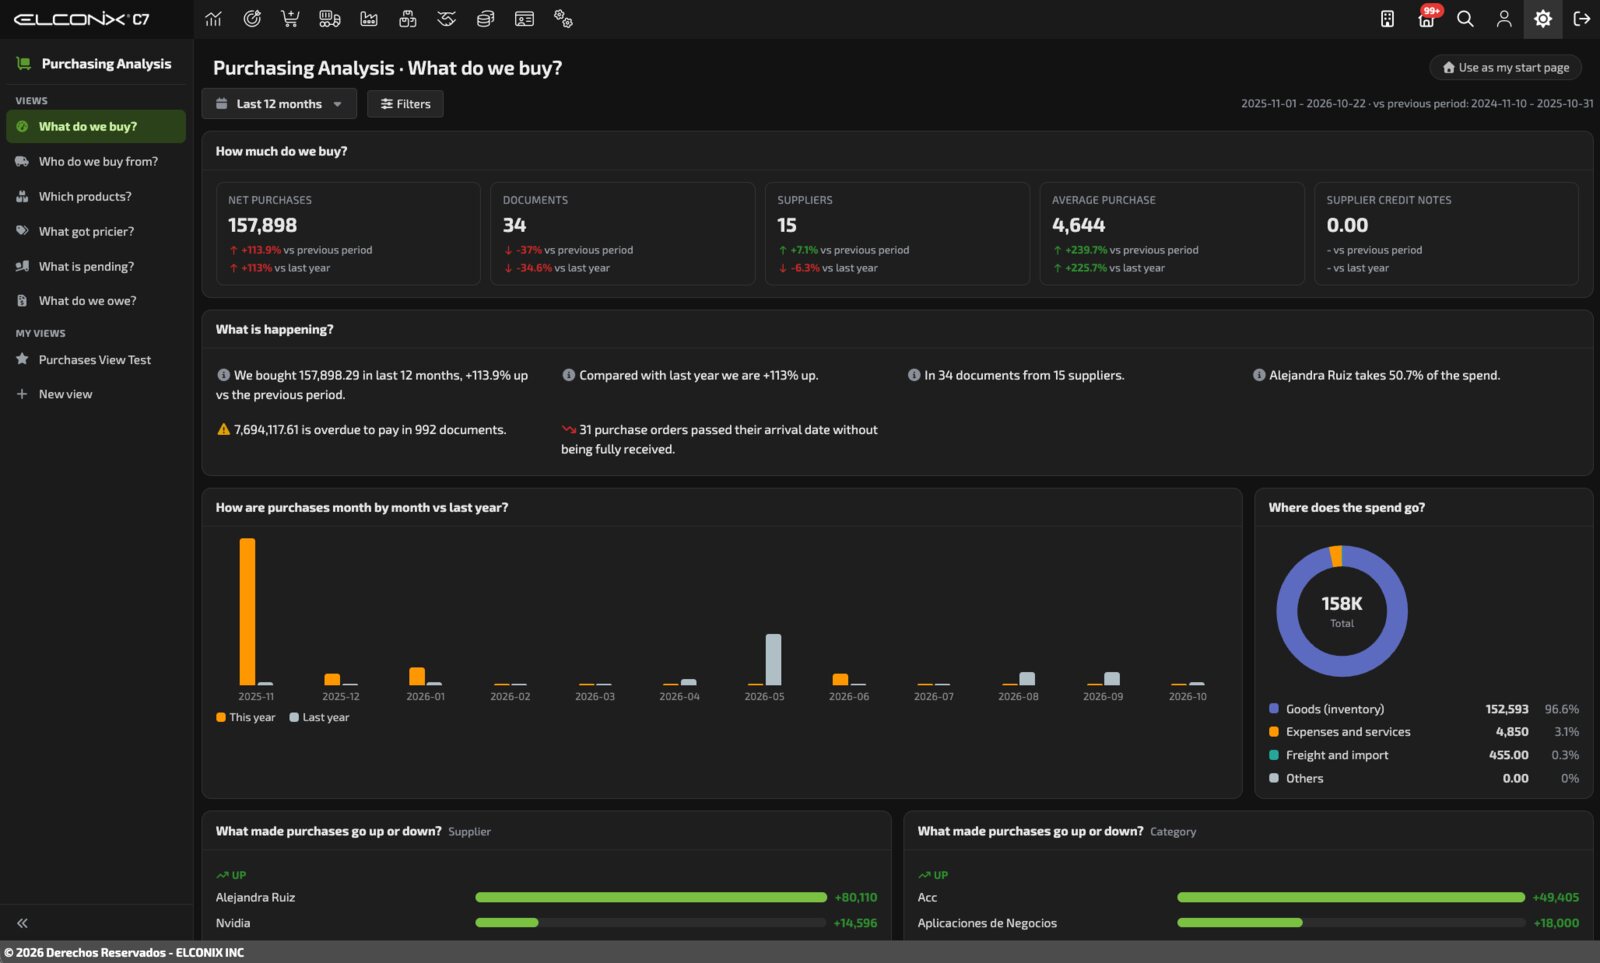Open notifications with 99+ badge
1600x963 pixels.
click(1427, 18)
